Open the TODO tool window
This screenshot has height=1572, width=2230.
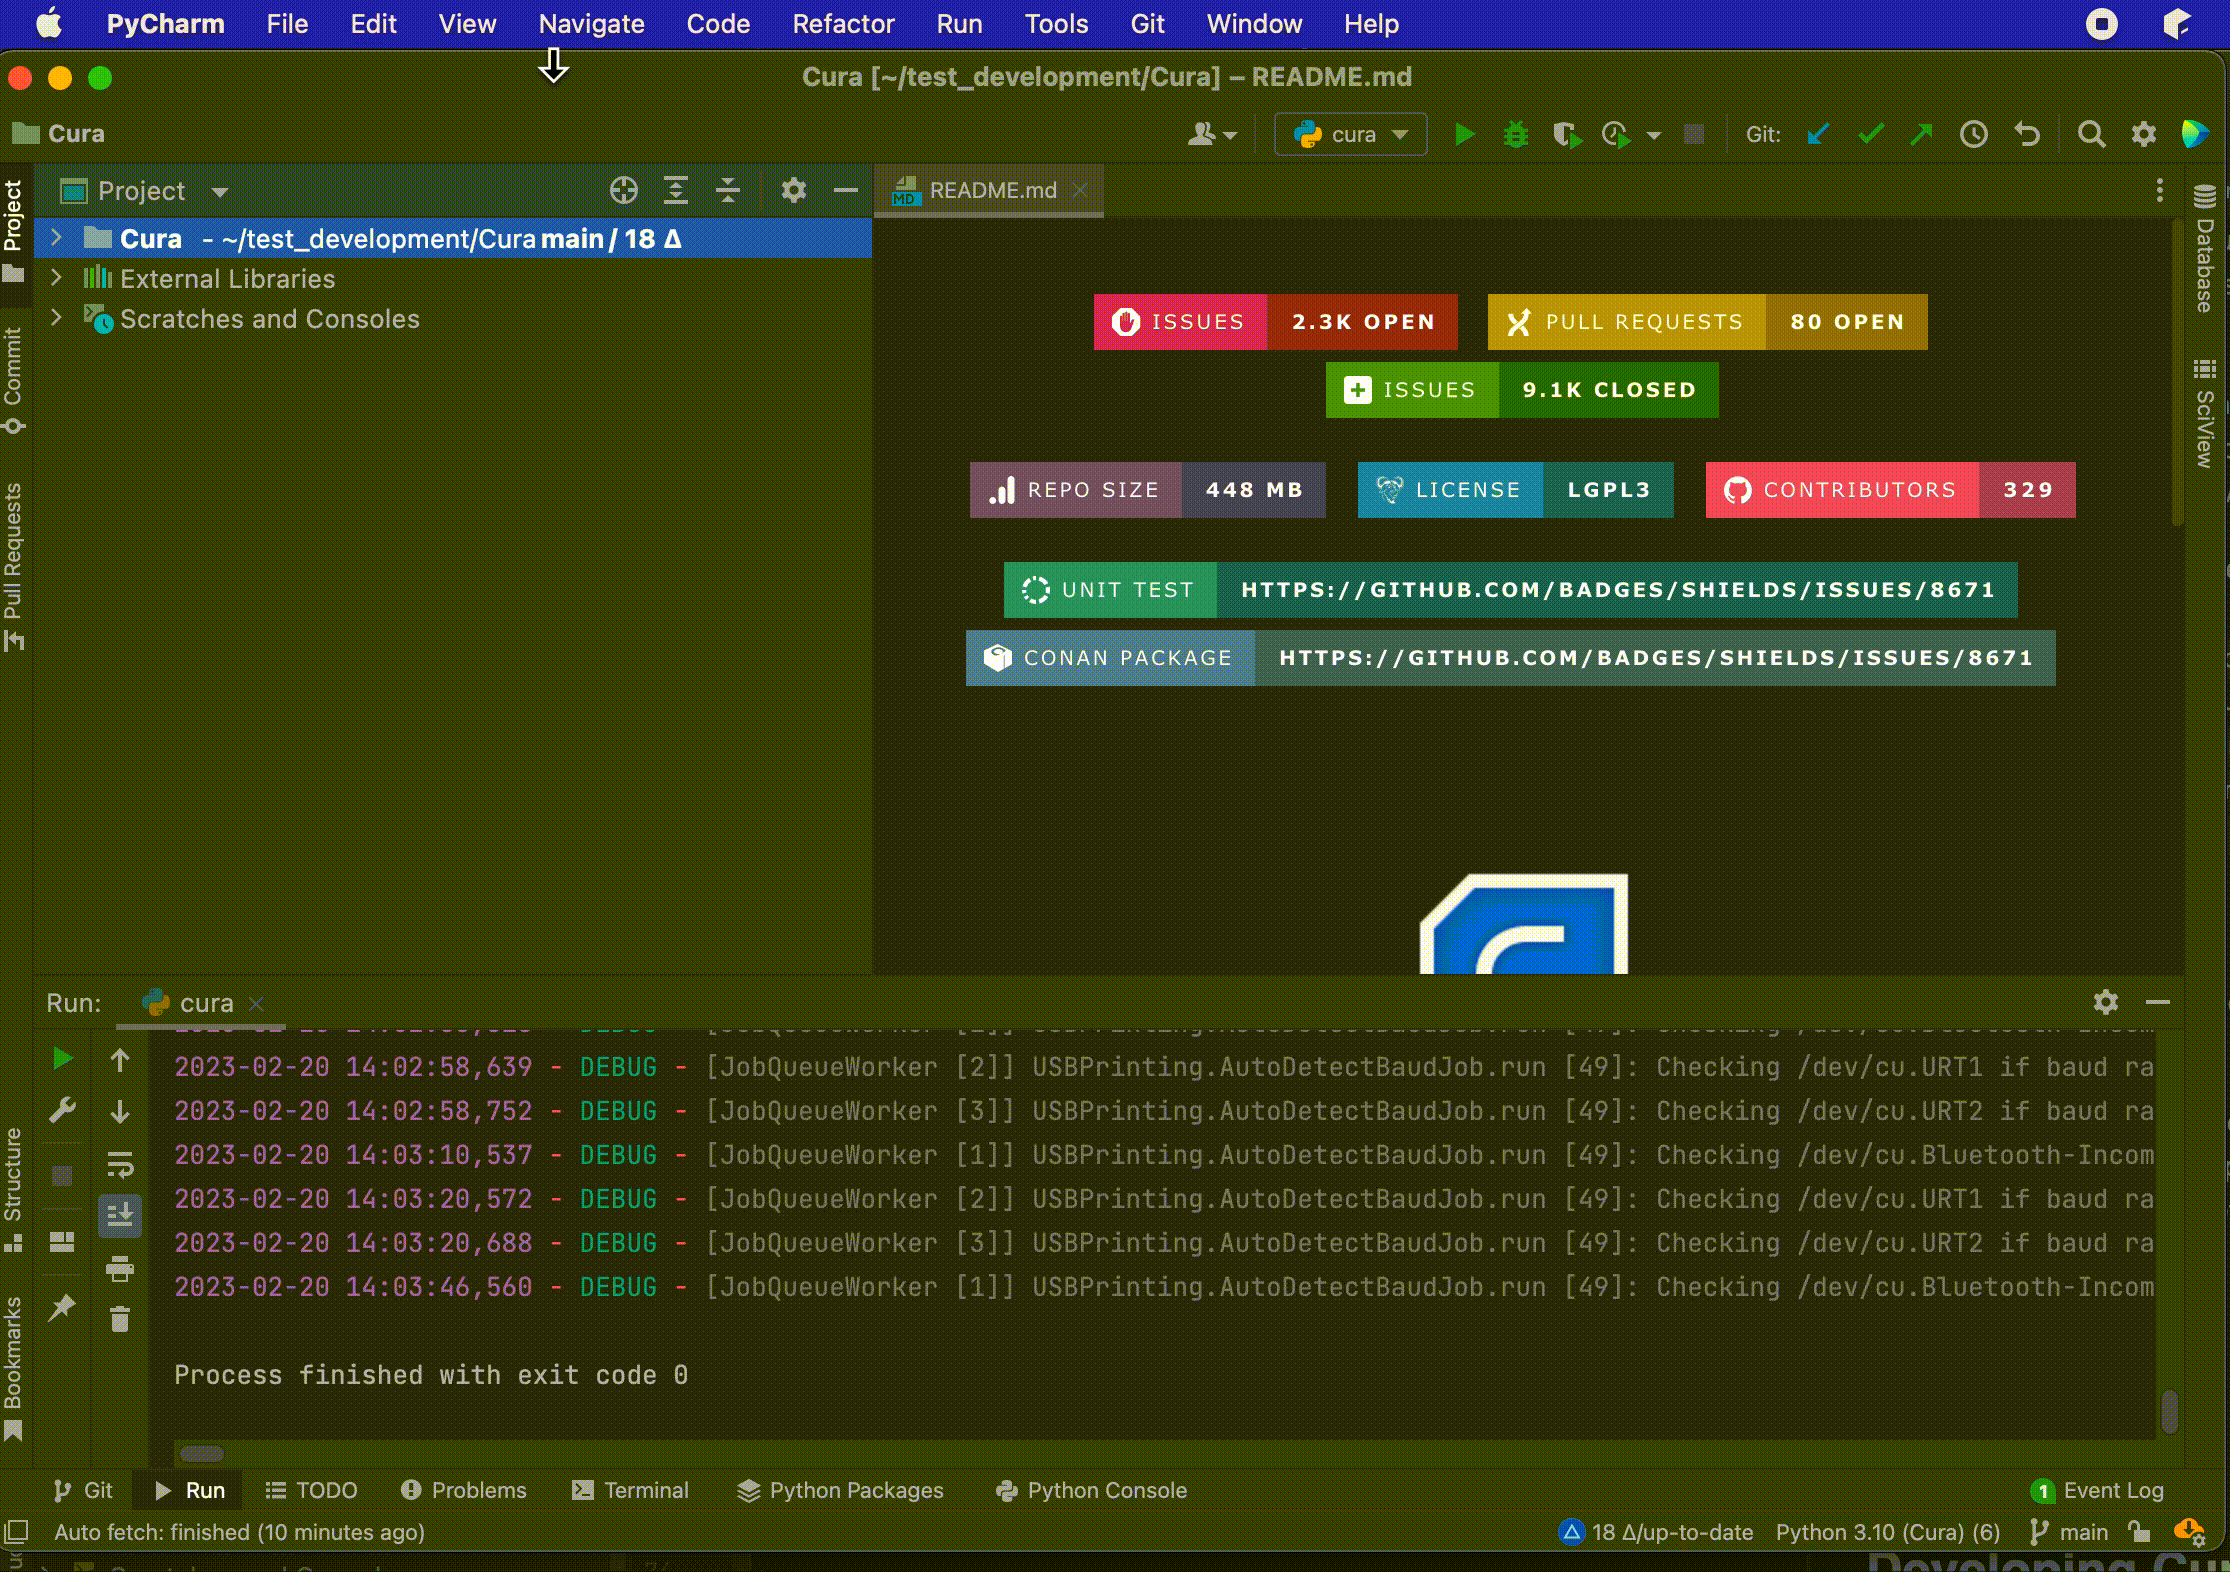(311, 1490)
